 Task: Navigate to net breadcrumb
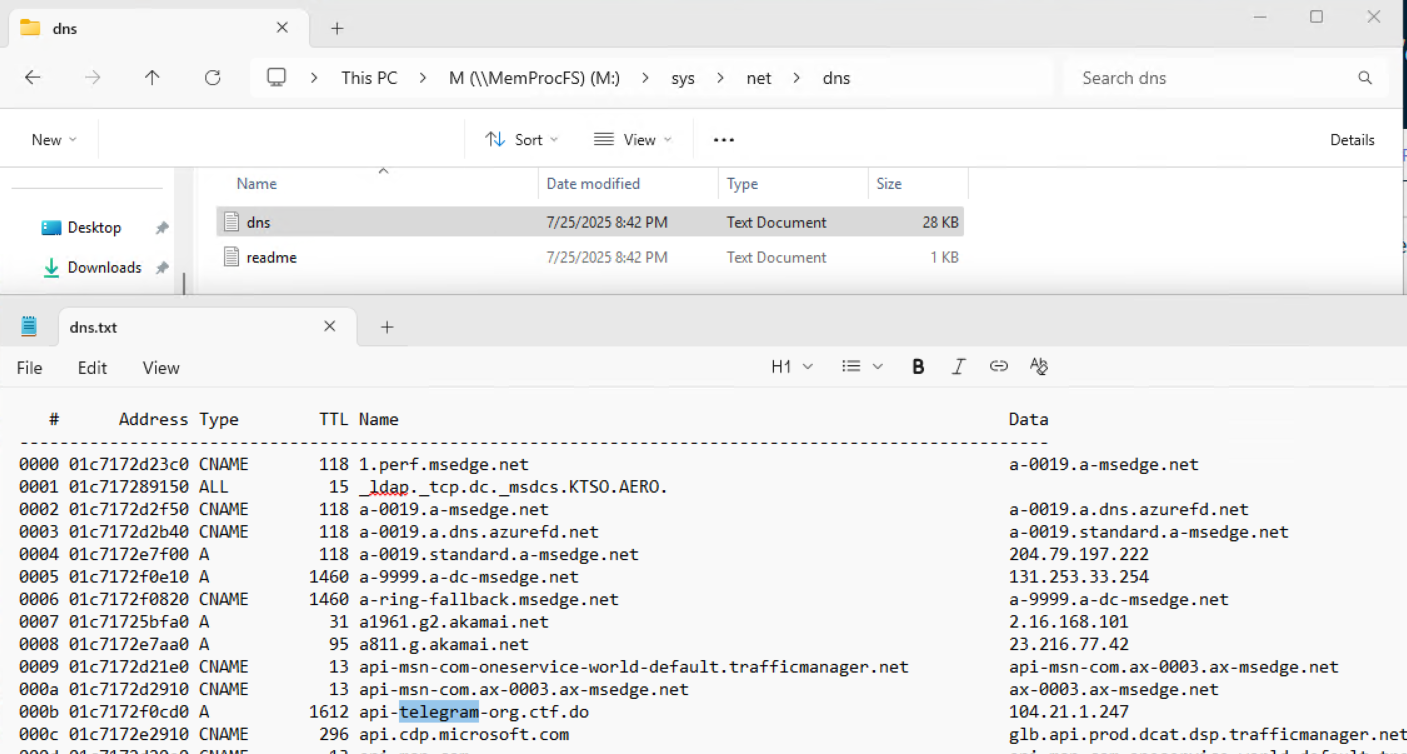click(759, 78)
